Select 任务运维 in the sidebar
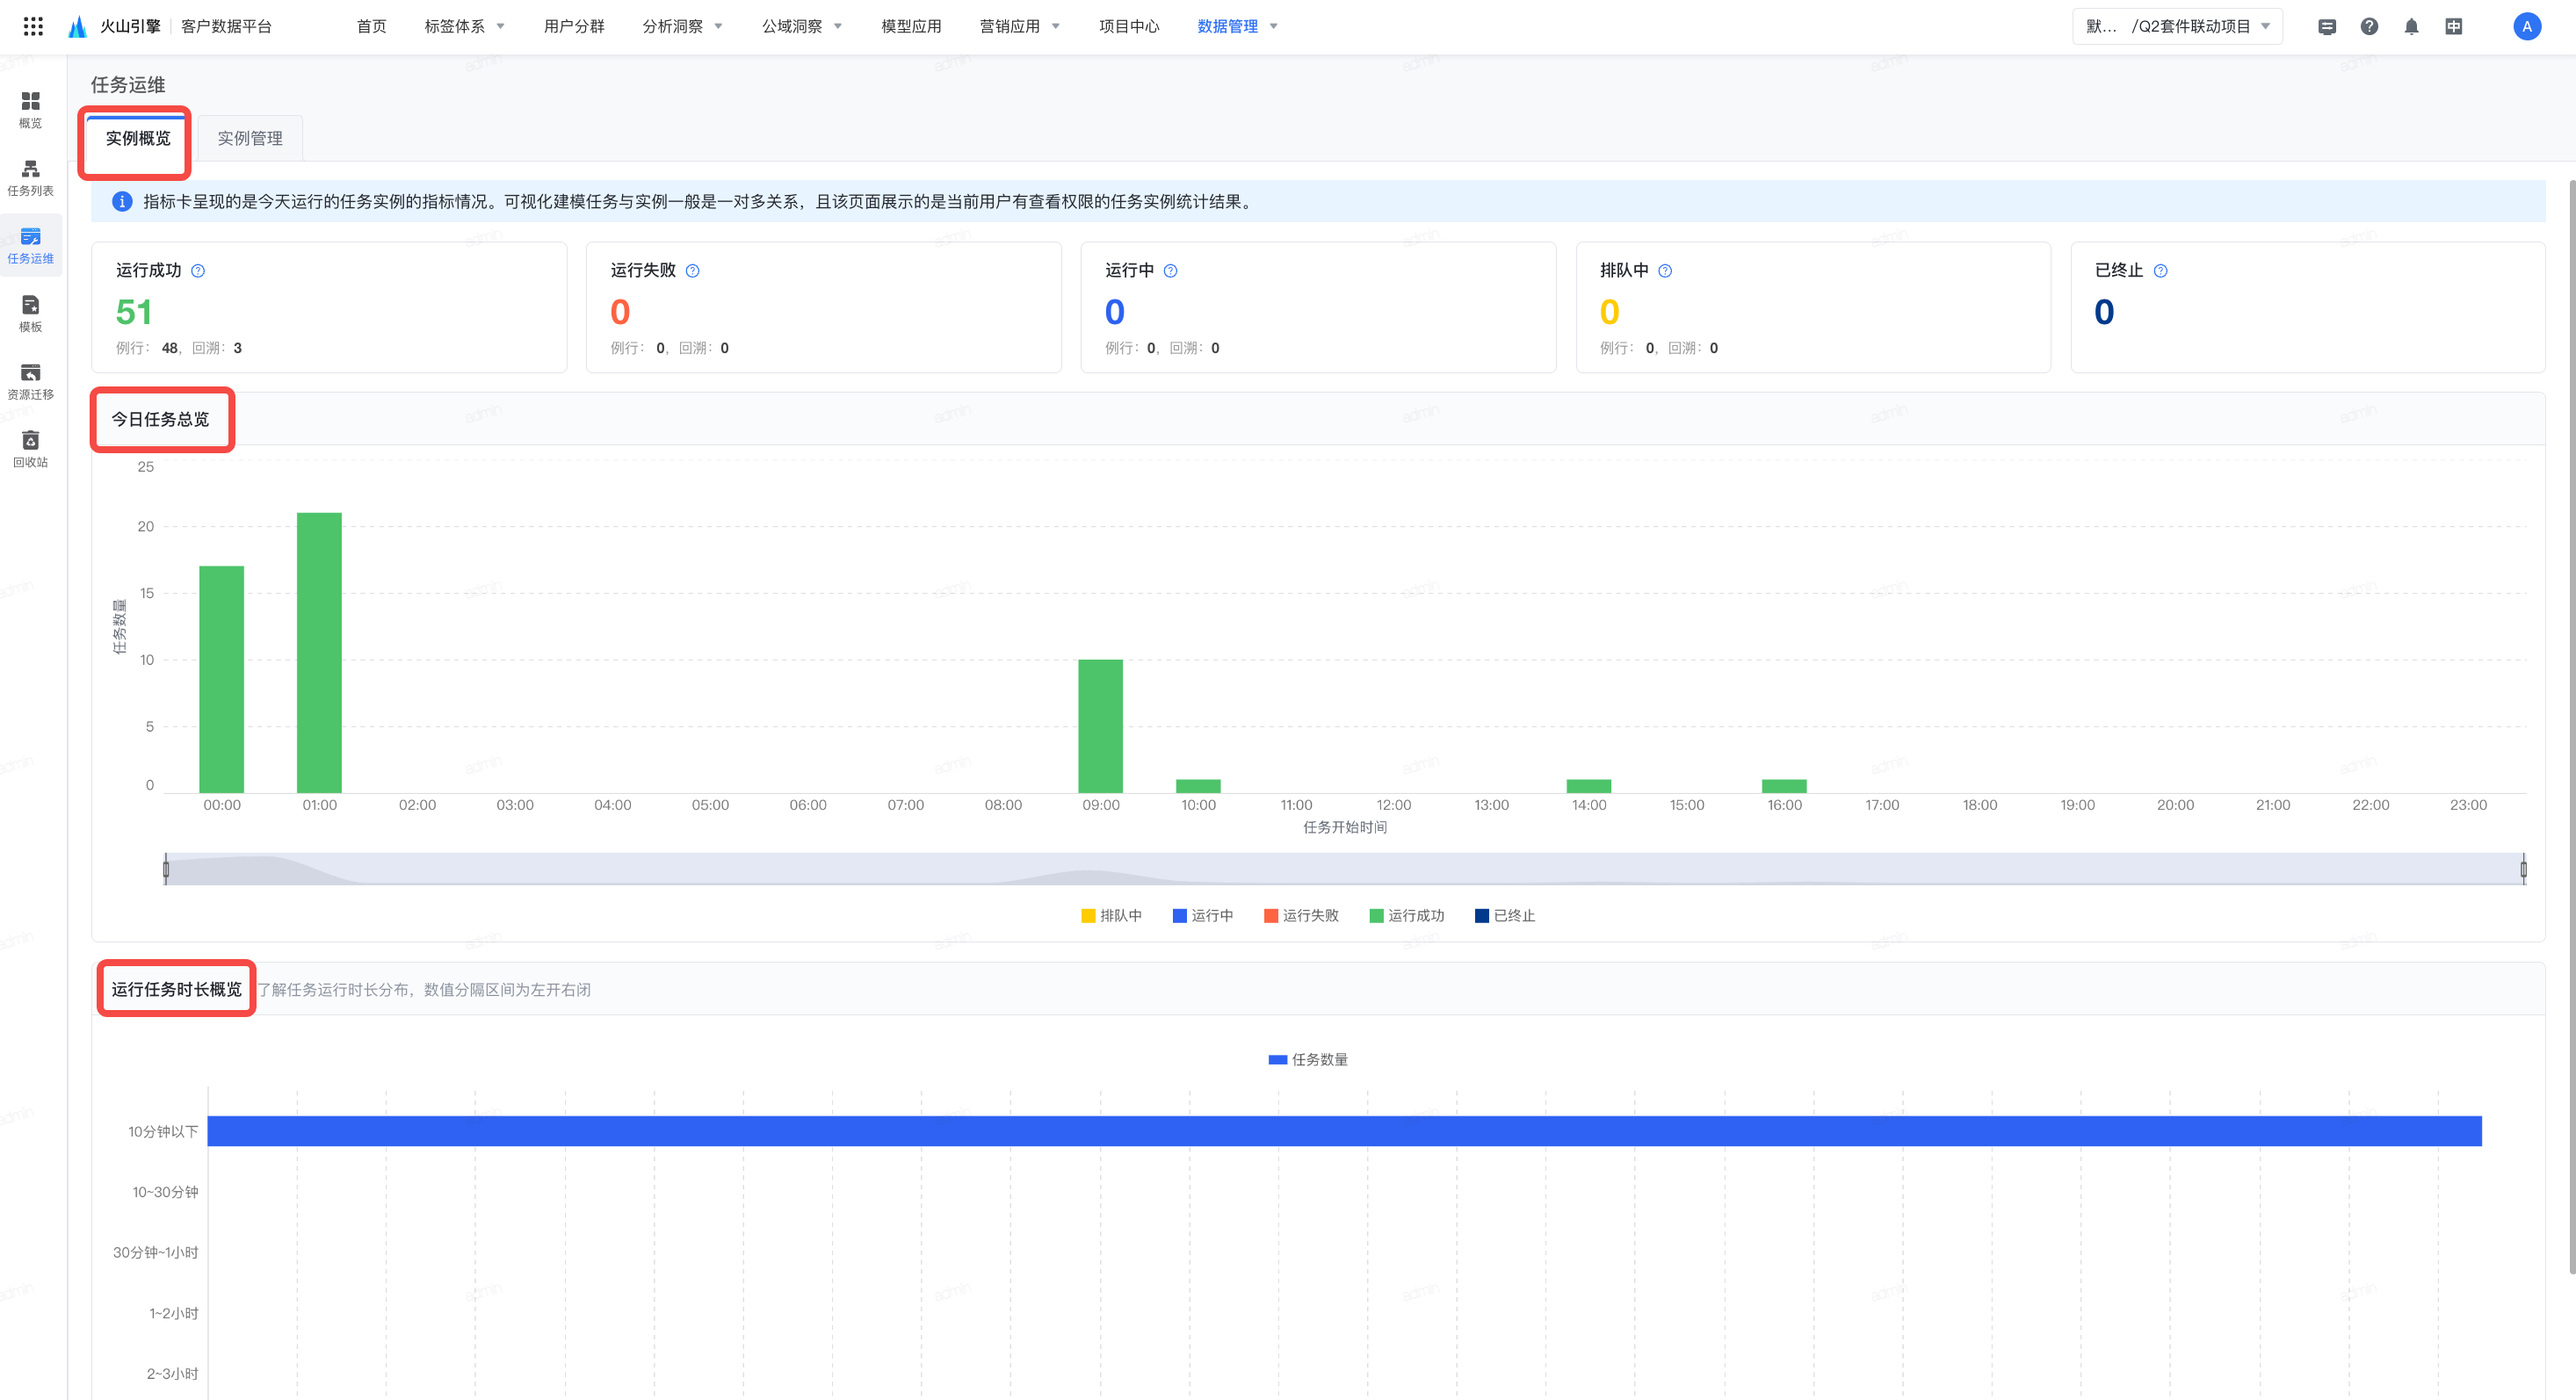 click(x=31, y=246)
